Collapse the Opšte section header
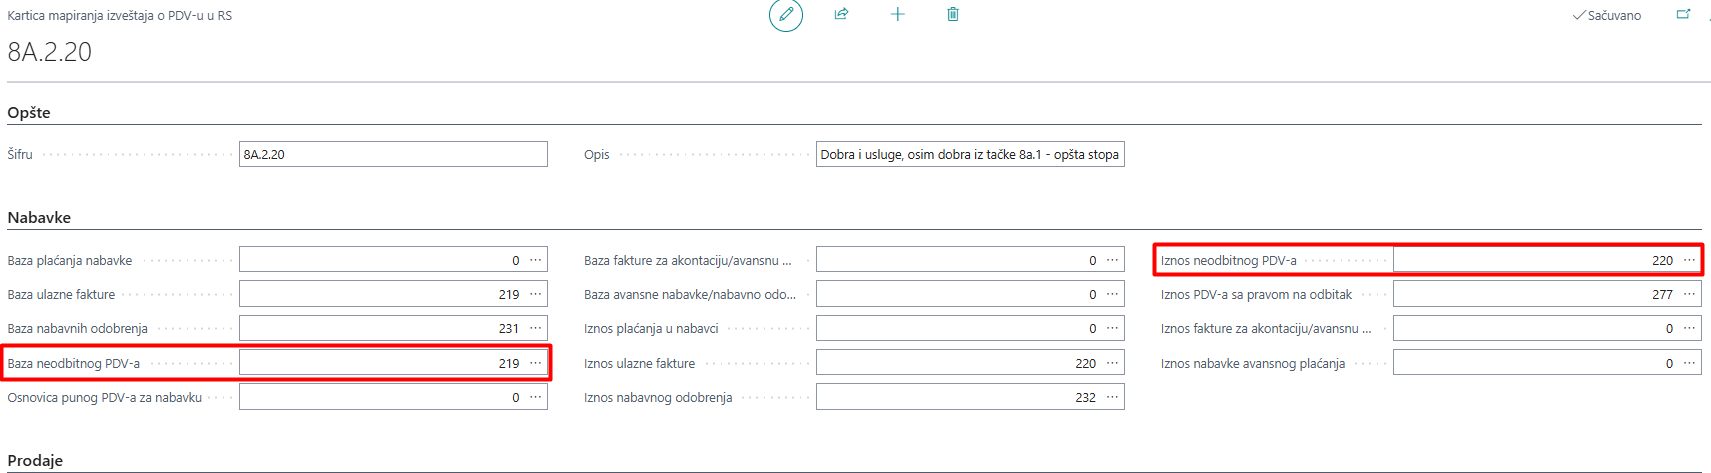Viewport: 1711px width, 473px height. click(29, 113)
